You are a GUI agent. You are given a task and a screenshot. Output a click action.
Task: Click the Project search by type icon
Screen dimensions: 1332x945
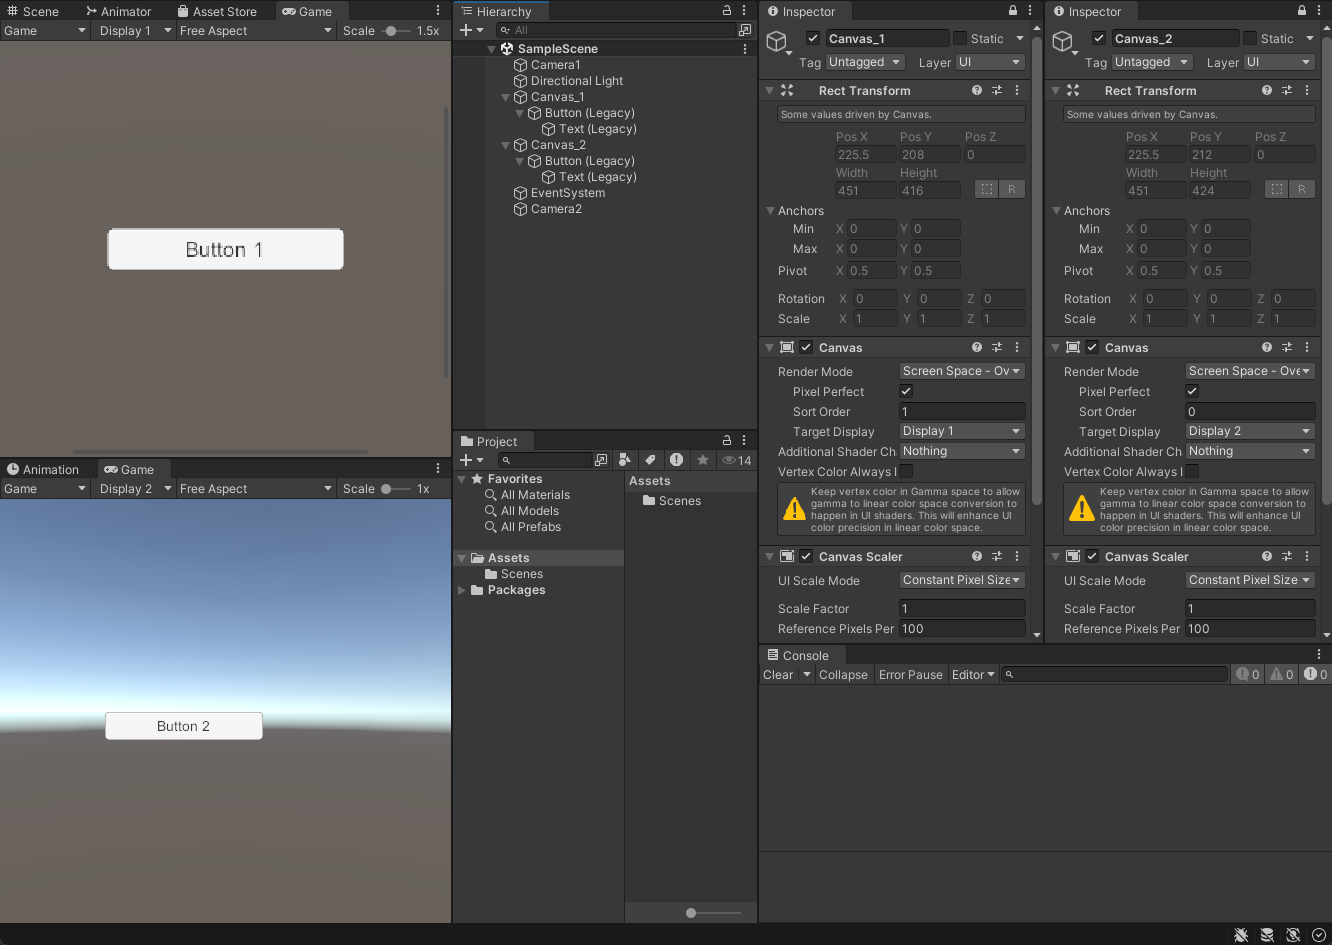(x=625, y=460)
